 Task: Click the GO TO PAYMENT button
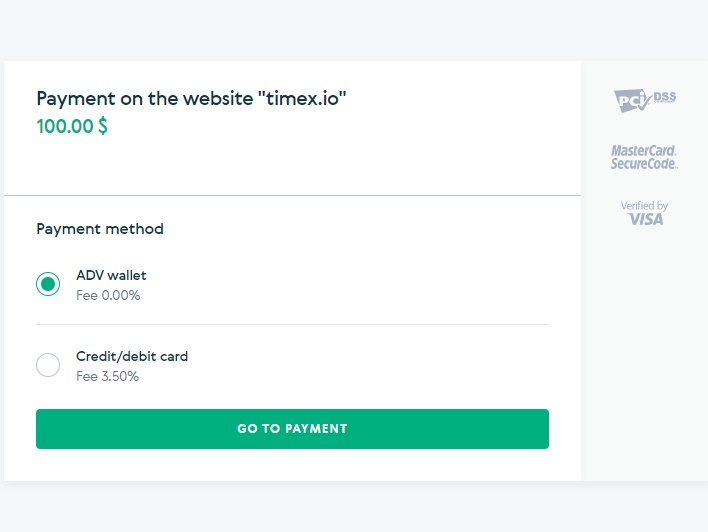tap(293, 429)
